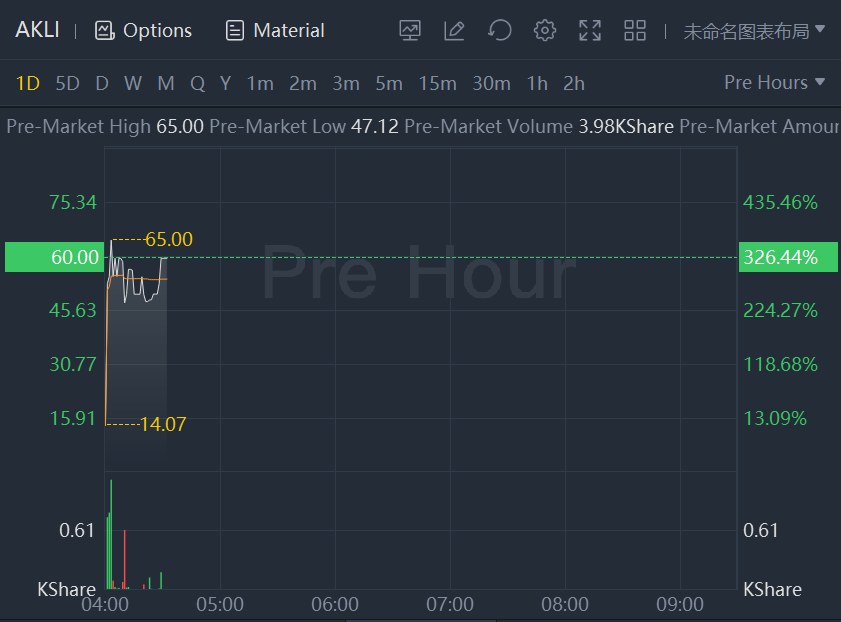
Task: Click the AKLI ticker symbol
Action: 37,30
